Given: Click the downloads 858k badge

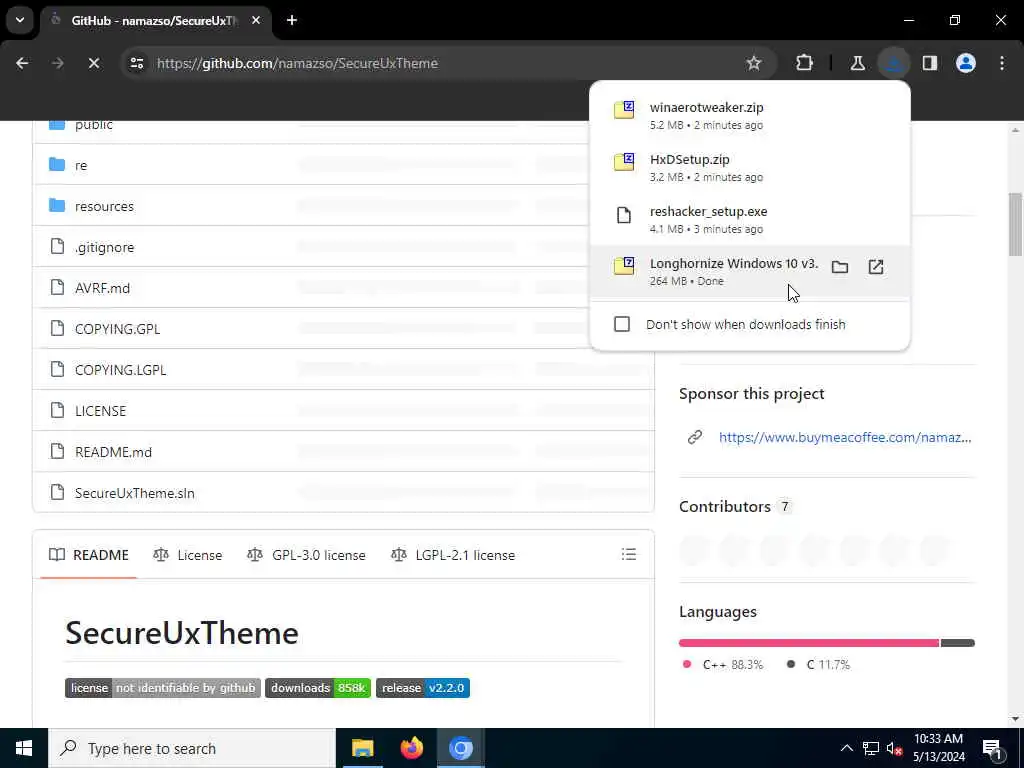Looking at the screenshot, I should tap(318, 688).
